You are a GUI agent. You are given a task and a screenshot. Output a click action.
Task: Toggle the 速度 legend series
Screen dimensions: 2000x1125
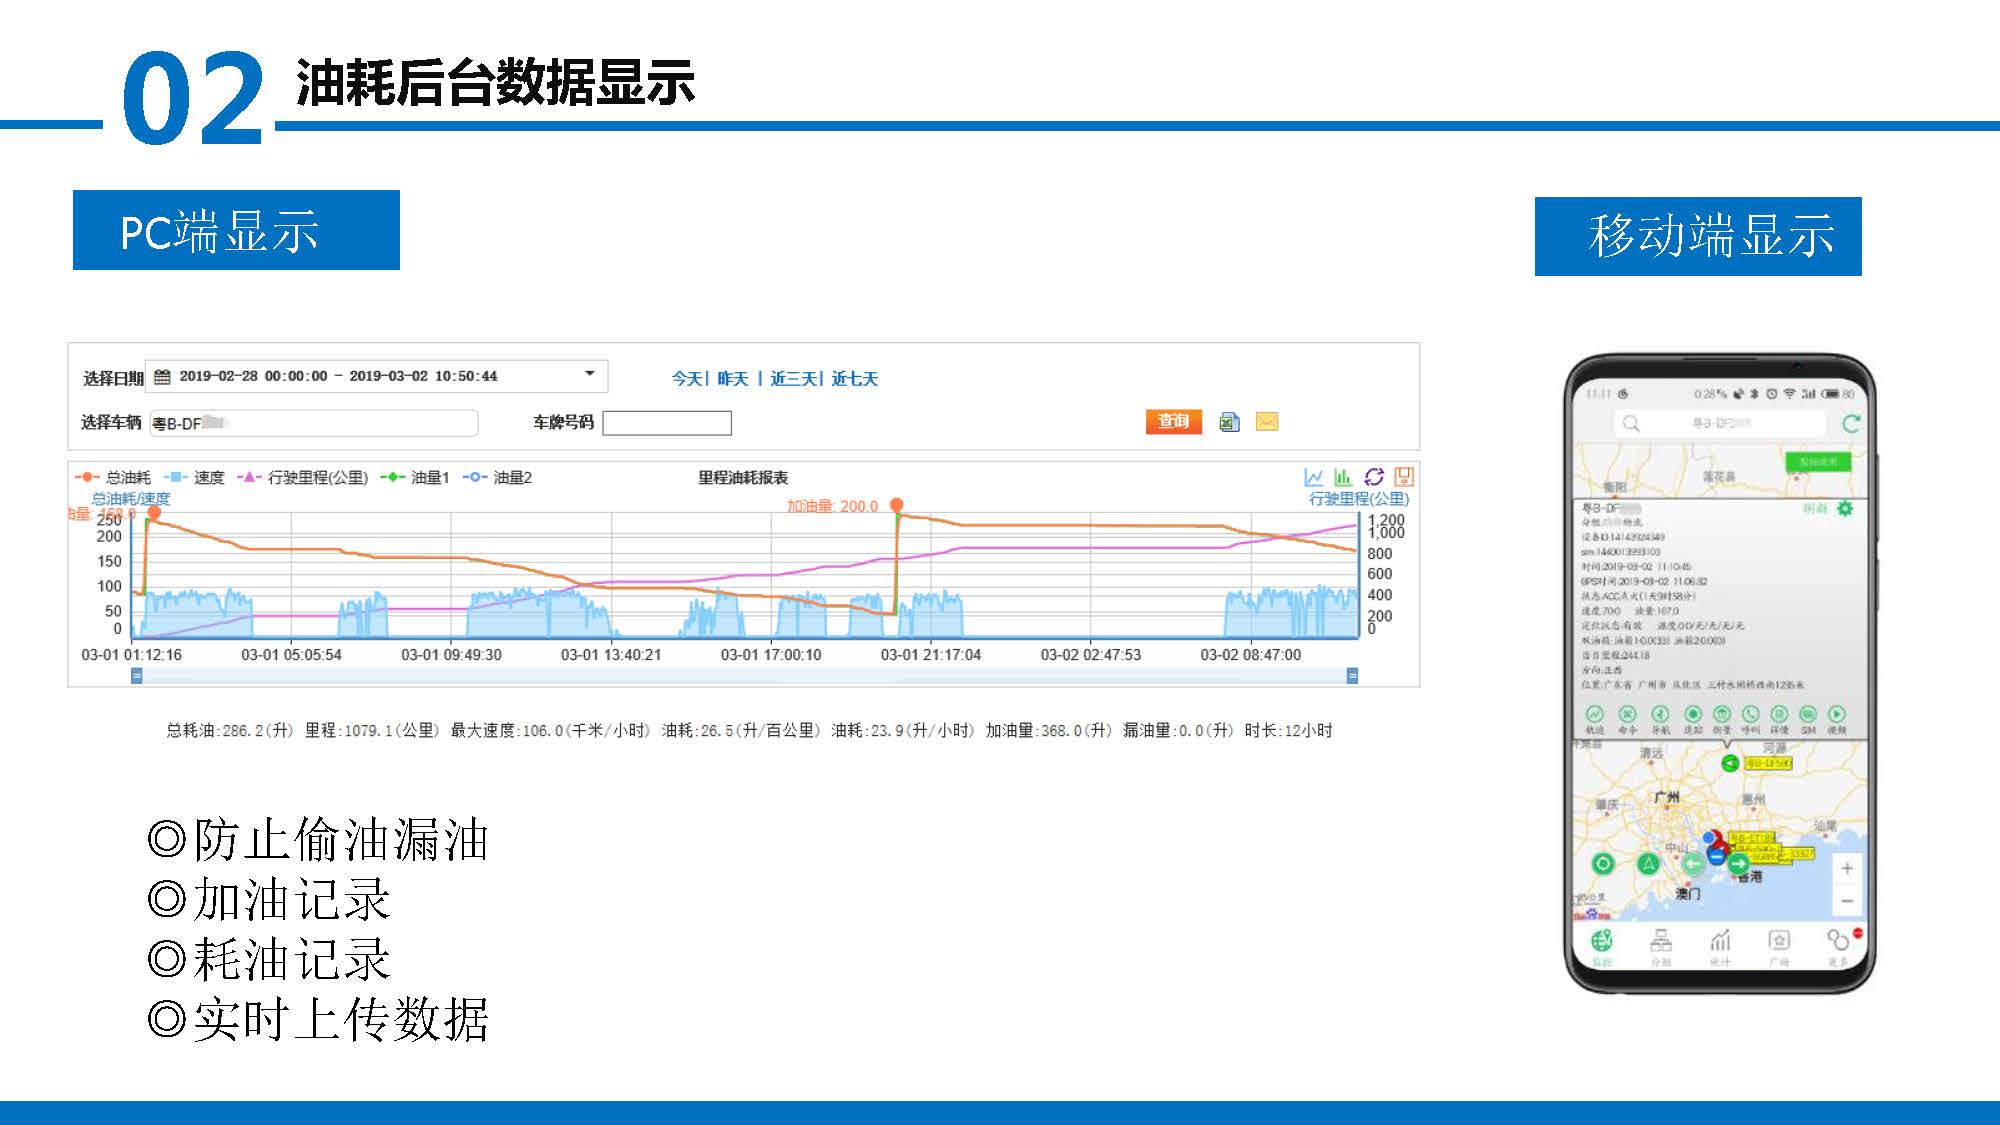pos(196,478)
